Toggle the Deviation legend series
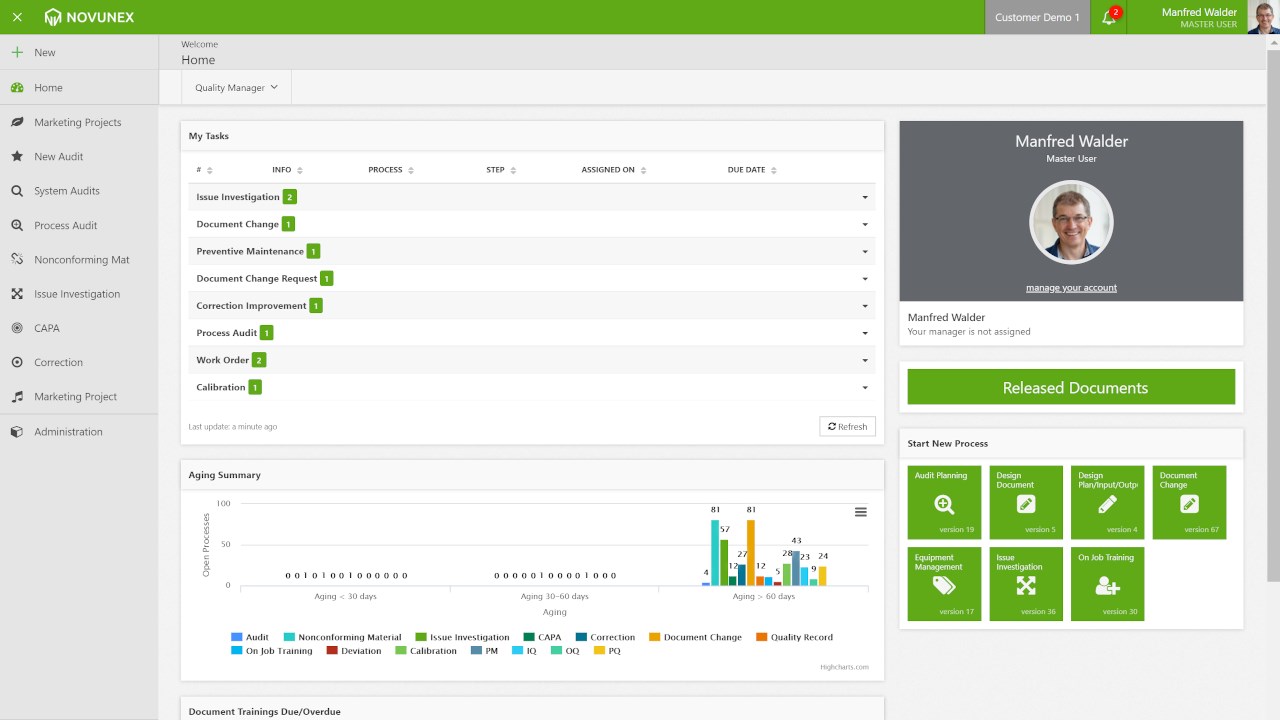The height and width of the screenshot is (720, 1280). click(354, 651)
